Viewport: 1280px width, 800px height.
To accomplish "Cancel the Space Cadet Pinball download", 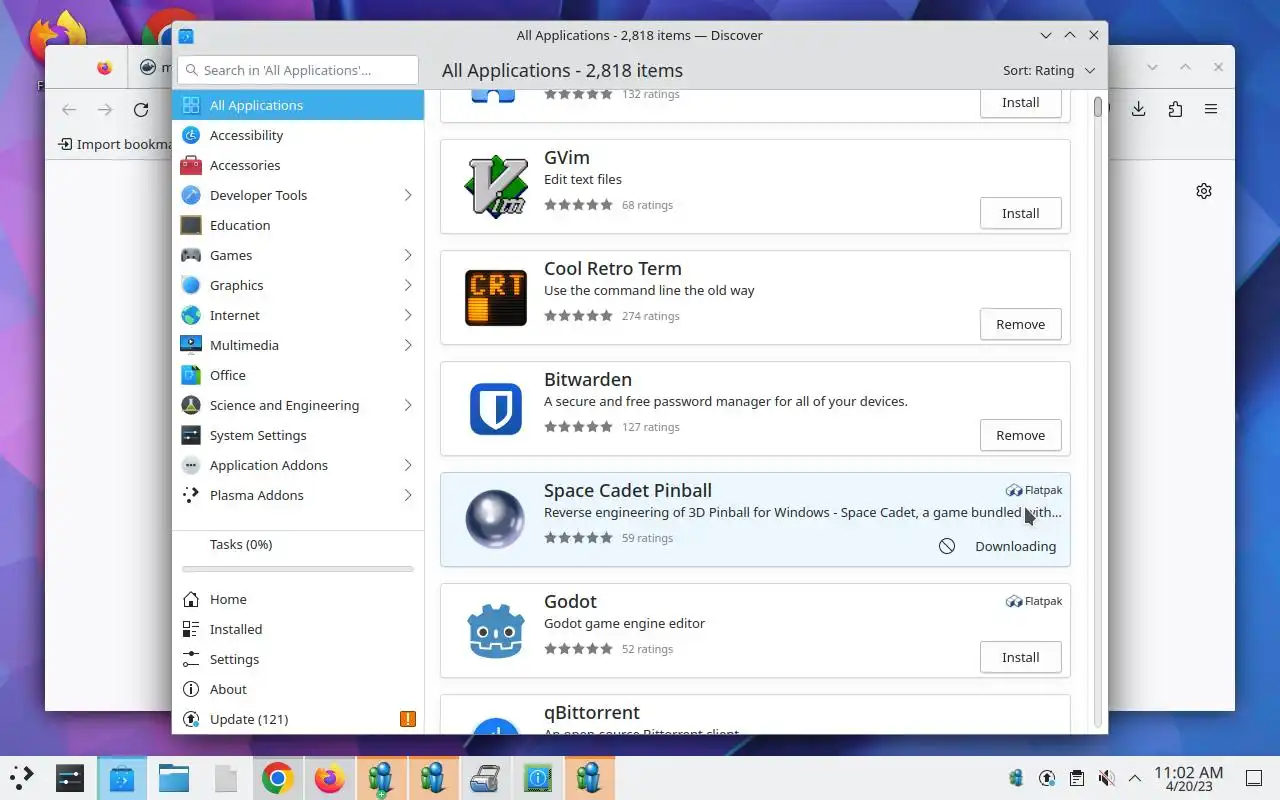I will point(947,546).
